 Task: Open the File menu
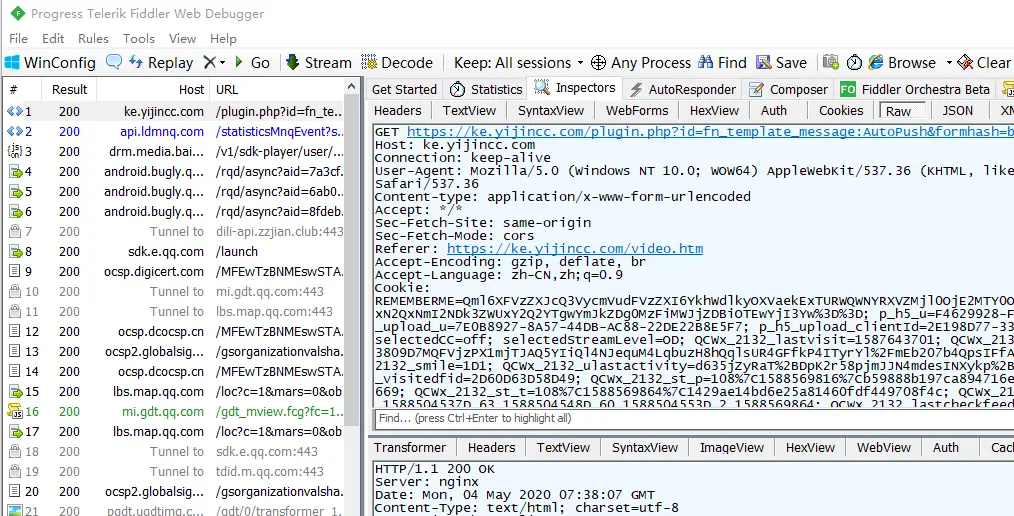[19, 39]
